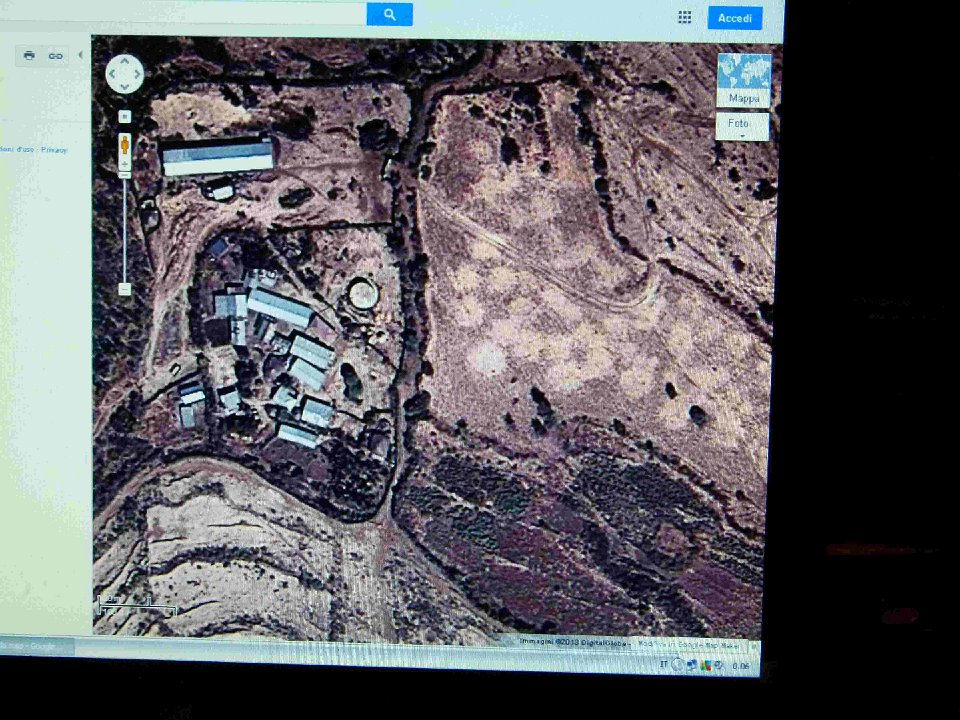Pan the map down with south arrow

pos(125,87)
